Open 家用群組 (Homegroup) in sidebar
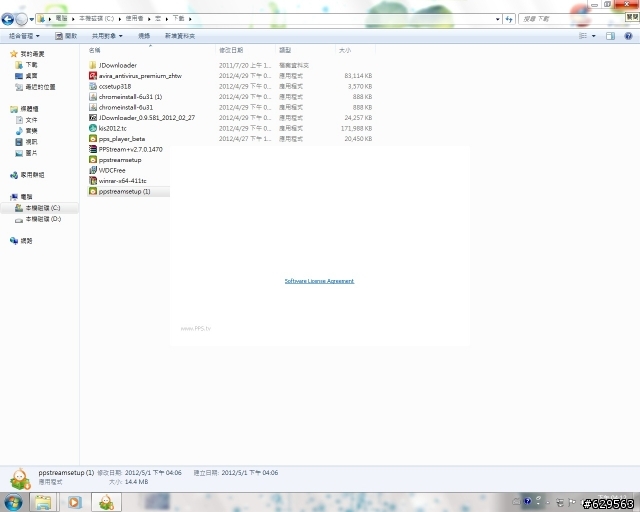 32,175
